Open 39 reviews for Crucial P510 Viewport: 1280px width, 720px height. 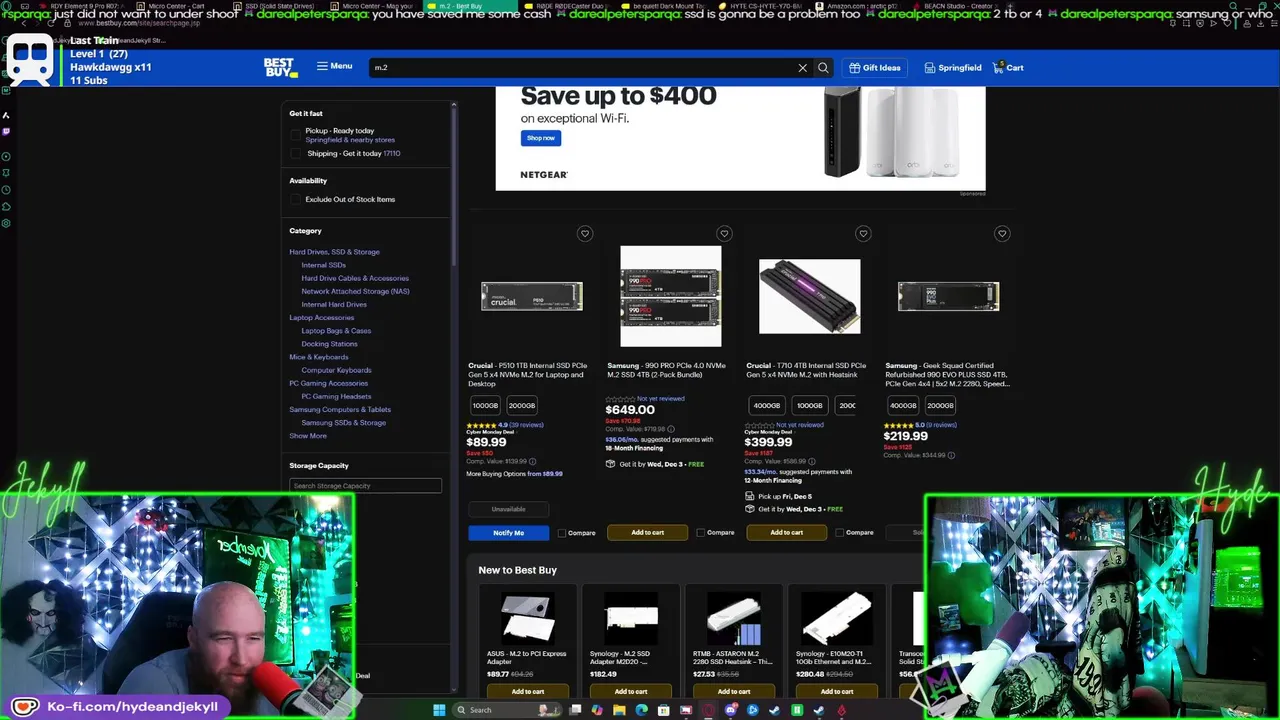pos(526,425)
